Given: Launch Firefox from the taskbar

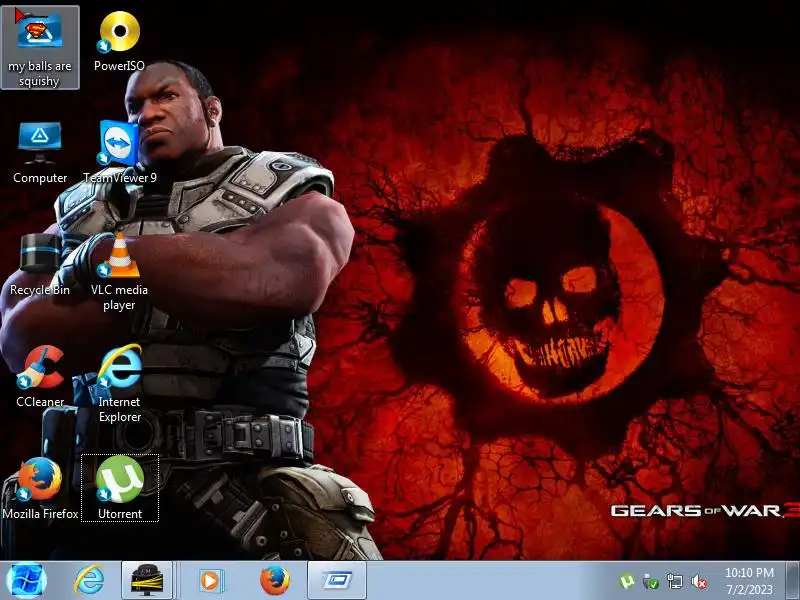Looking at the screenshot, I should [x=275, y=581].
